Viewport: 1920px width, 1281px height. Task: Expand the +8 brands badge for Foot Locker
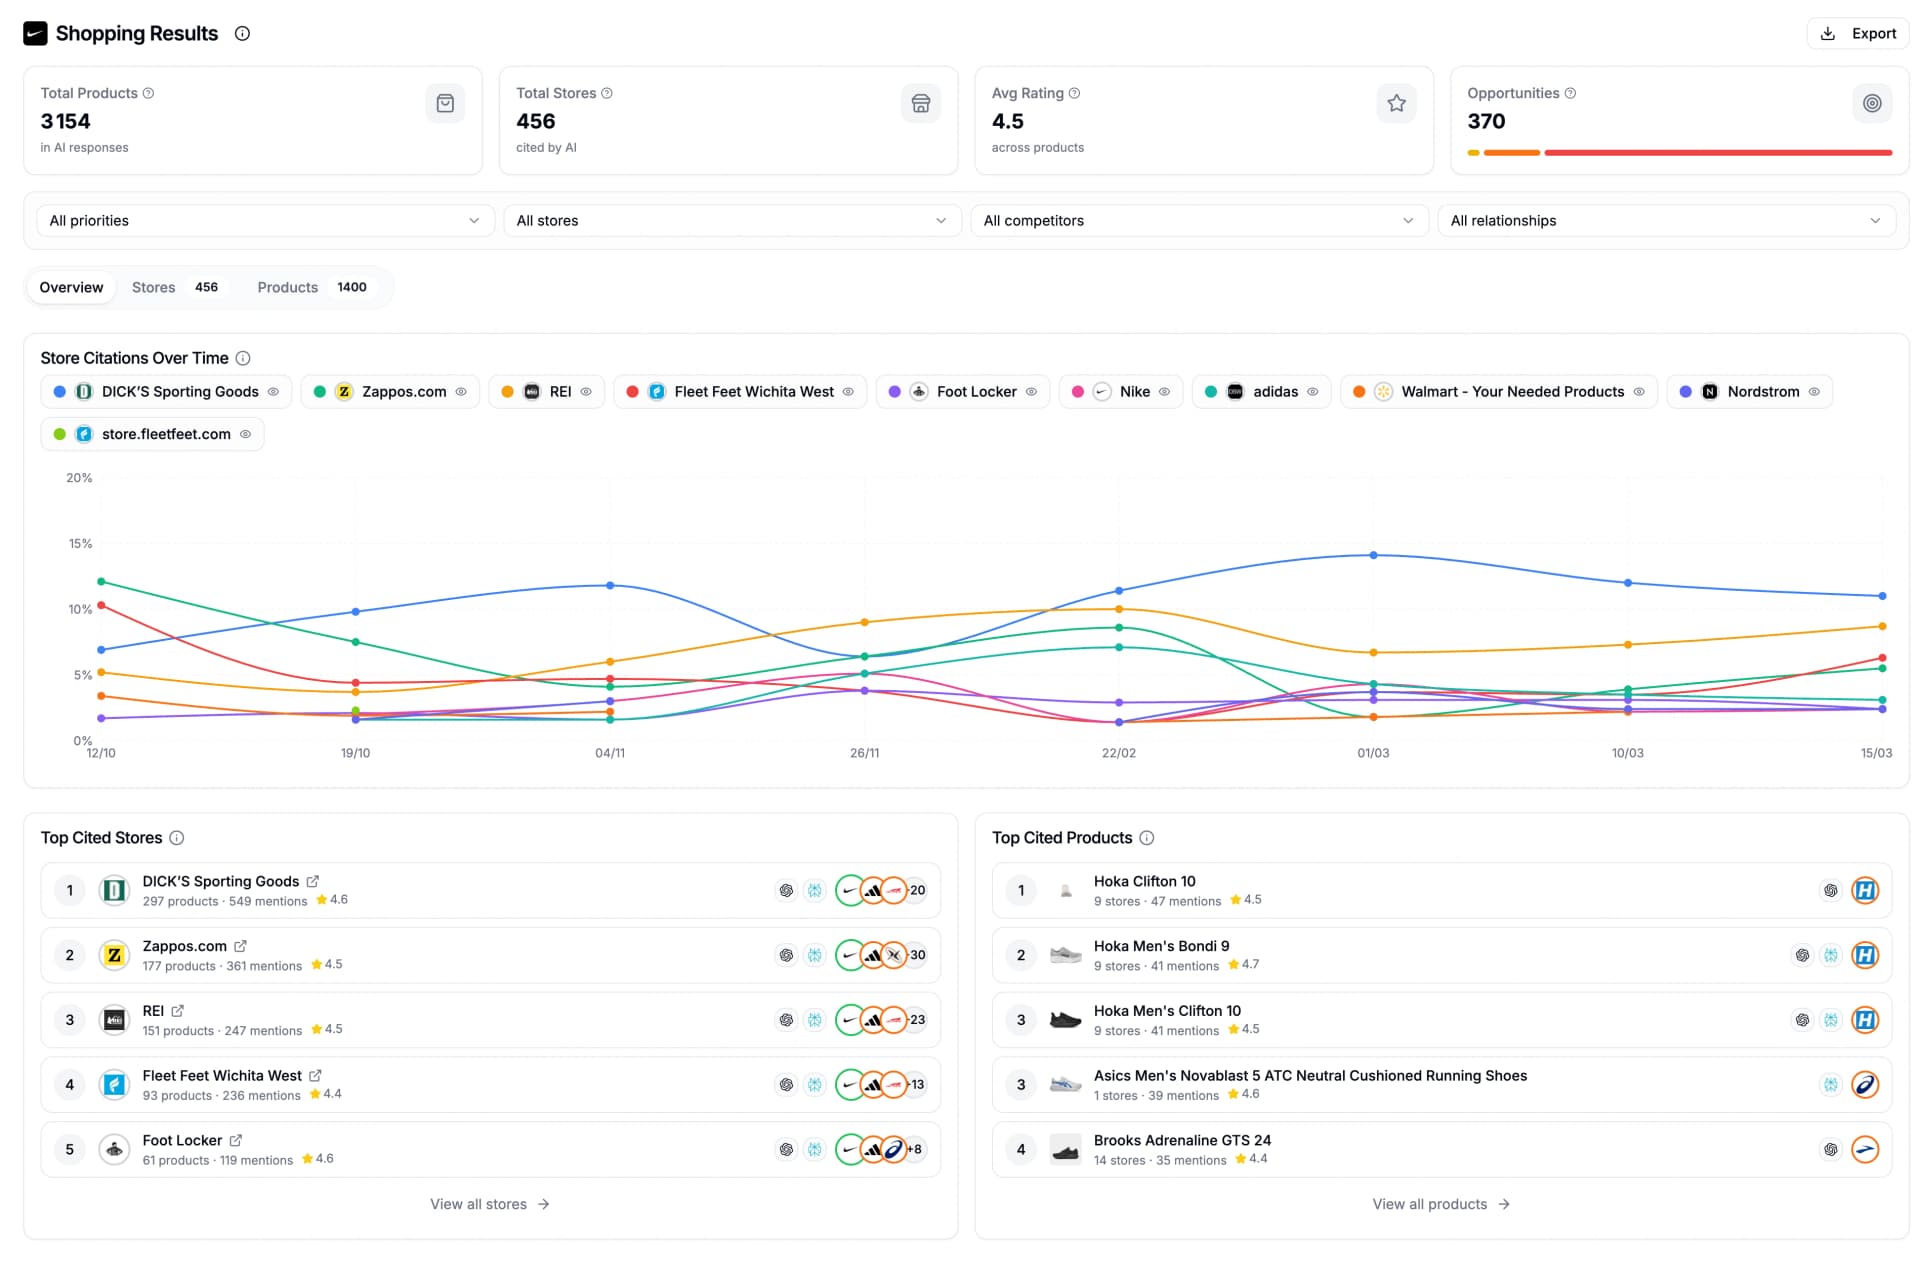click(x=915, y=1149)
